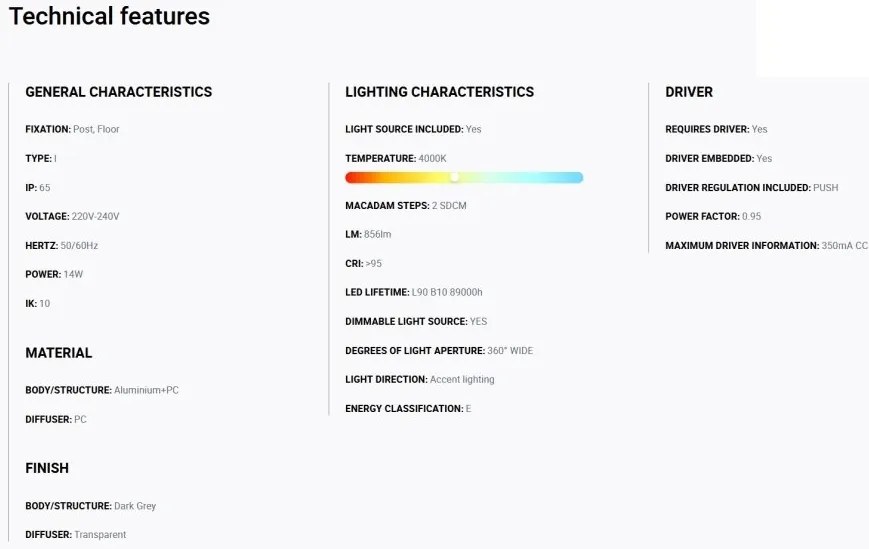The height and width of the screenshot is (549, 869).
Task: Click the Fixation: Post, Floor entry
Action: tap(72, 129)
